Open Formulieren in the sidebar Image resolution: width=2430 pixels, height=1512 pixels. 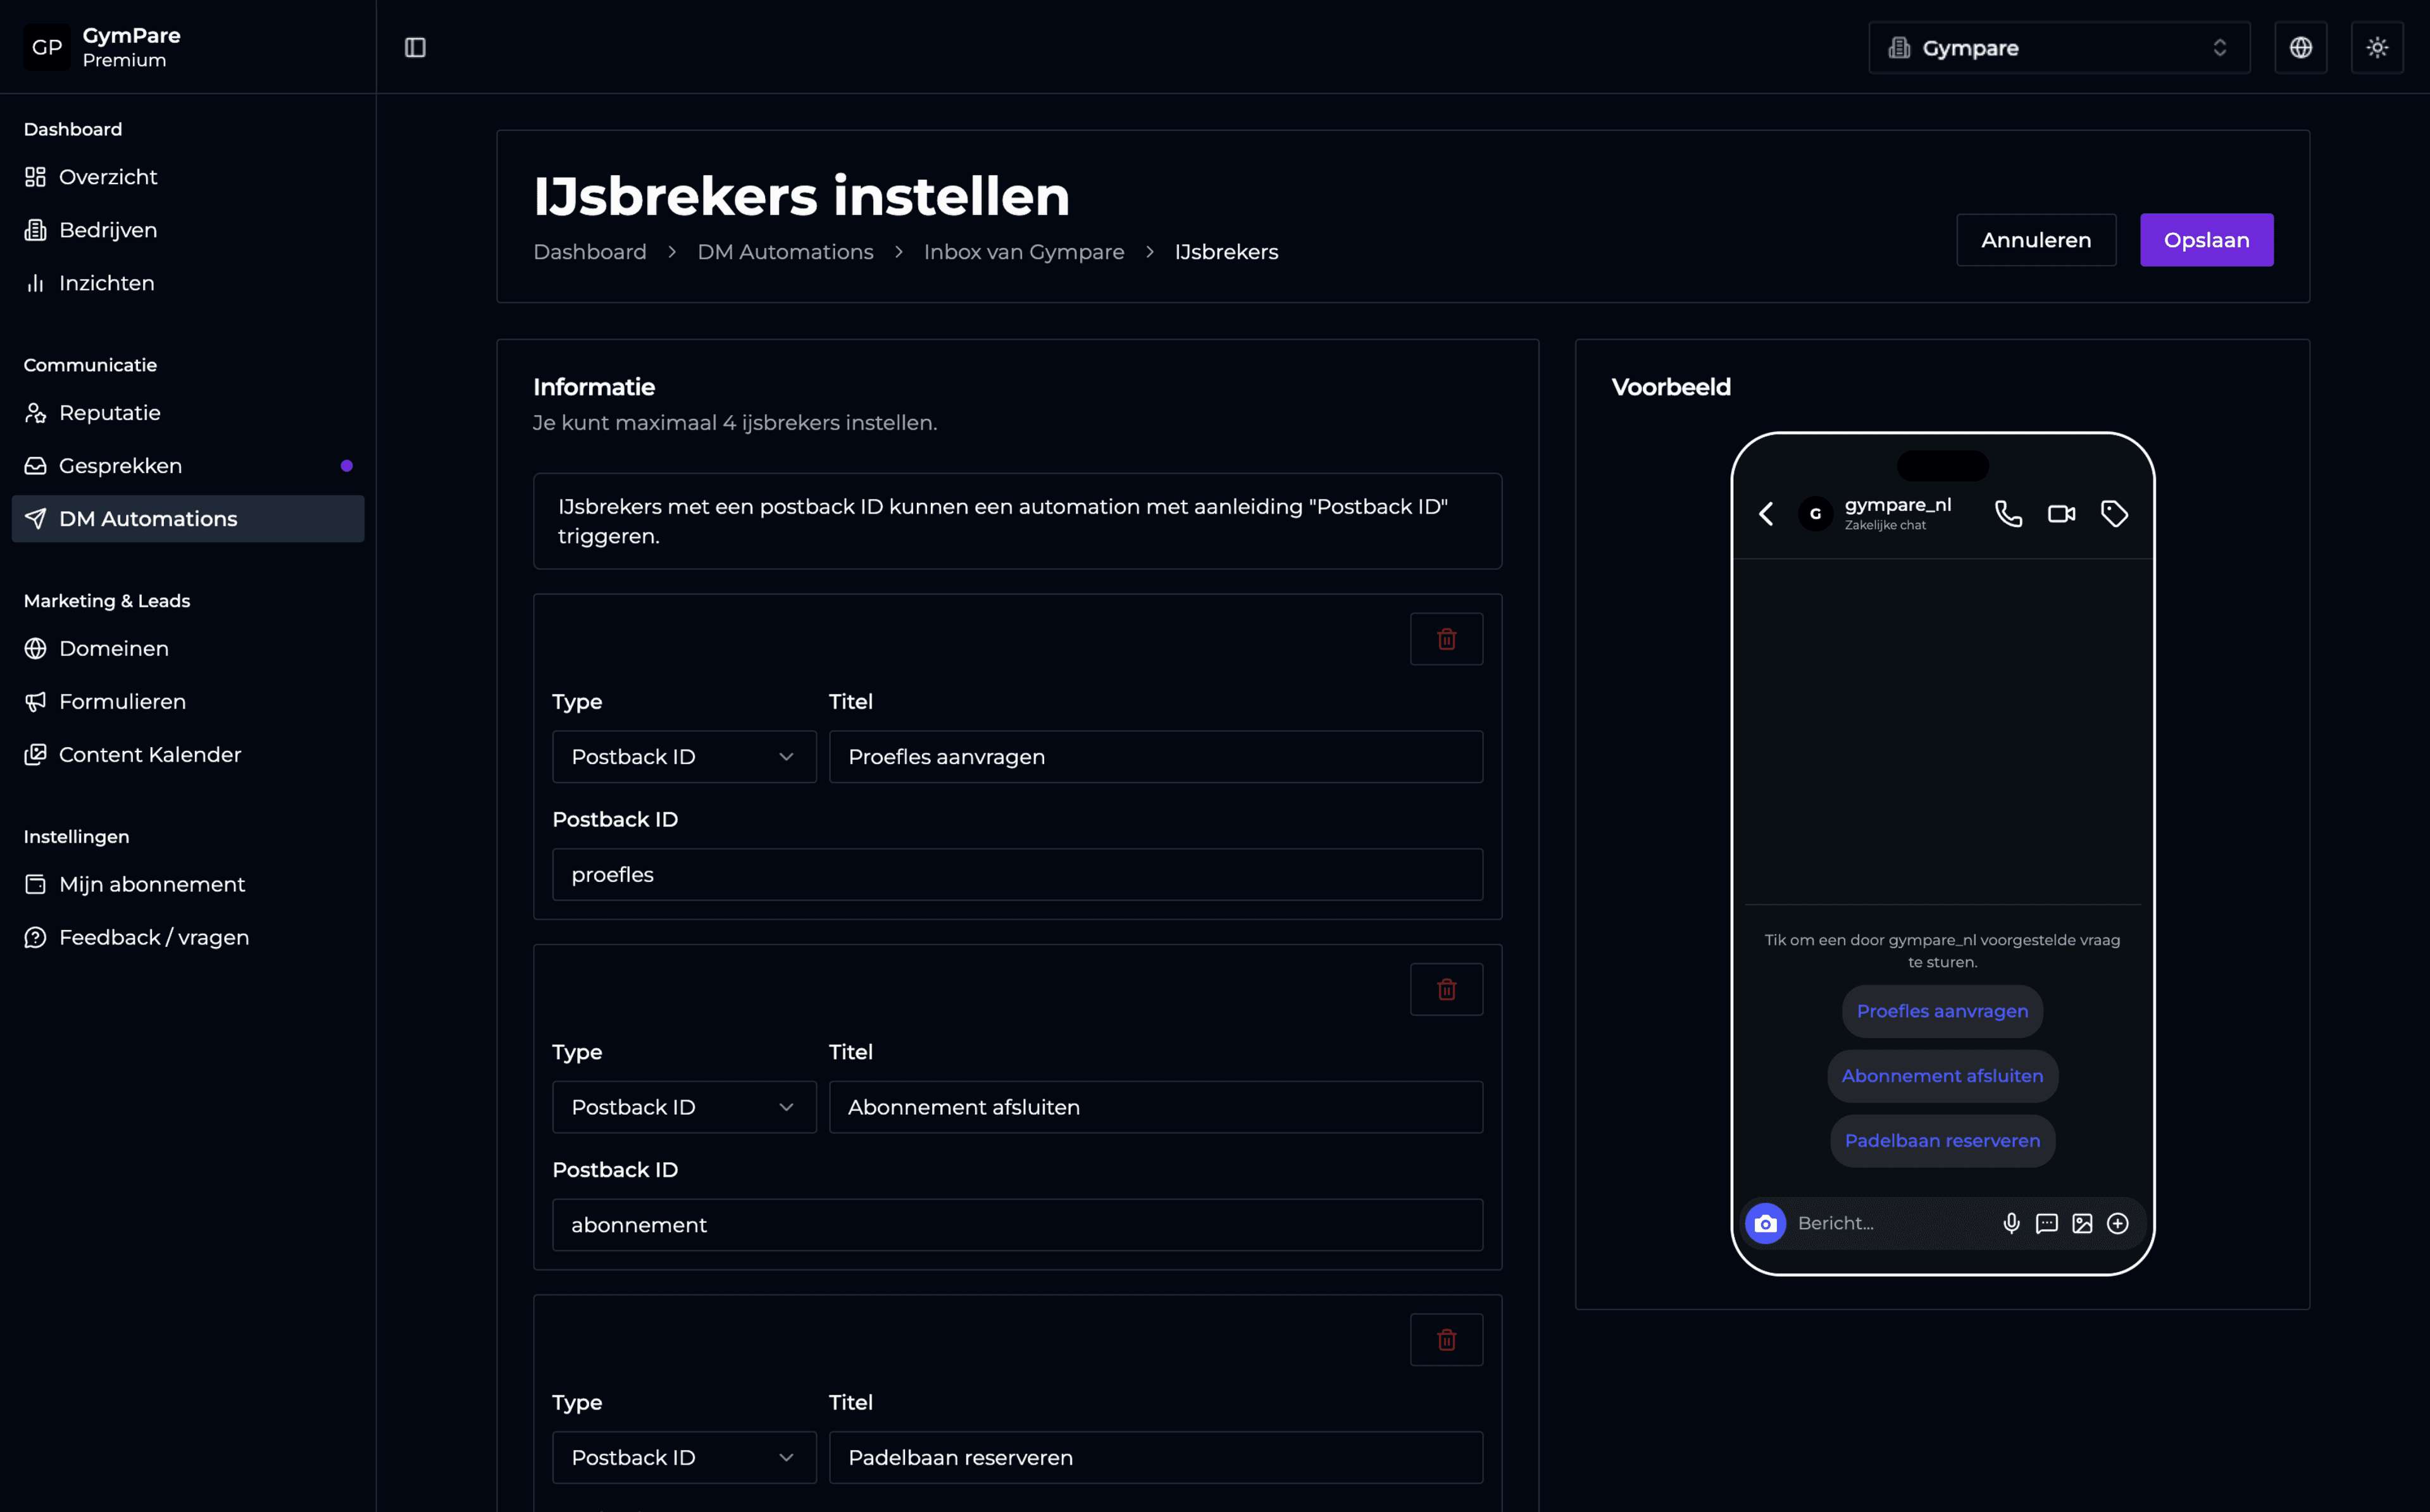pyautogui.click(x=188, y=702)
